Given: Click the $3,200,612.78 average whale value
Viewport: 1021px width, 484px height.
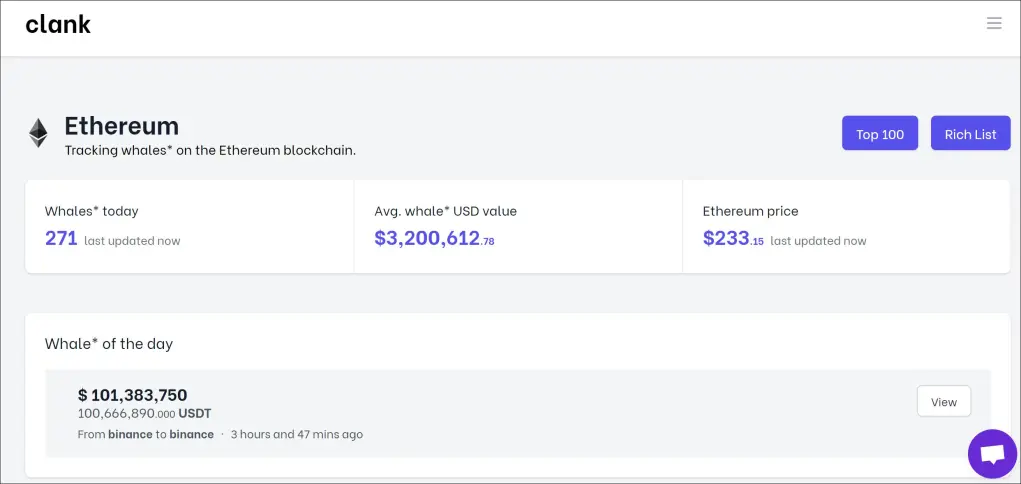Looking at the screenshot, I should pos(434,238).
